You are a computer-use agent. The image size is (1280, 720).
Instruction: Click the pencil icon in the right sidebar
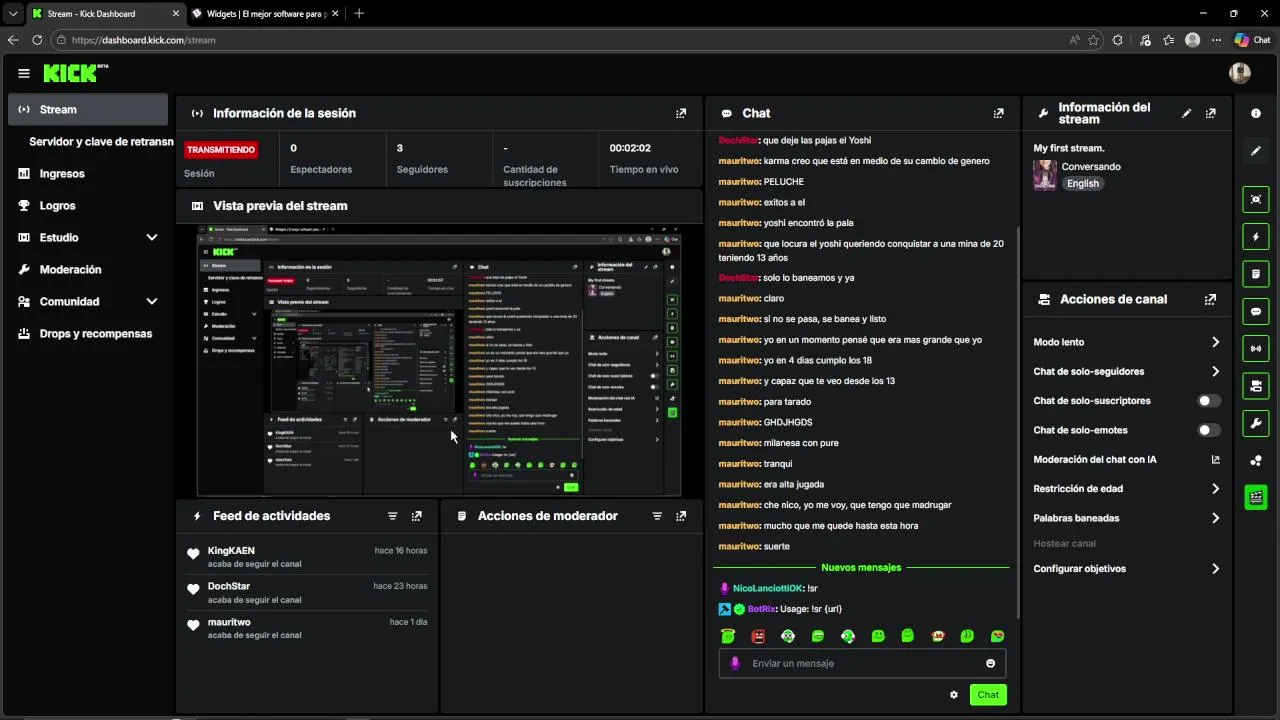1256,151
